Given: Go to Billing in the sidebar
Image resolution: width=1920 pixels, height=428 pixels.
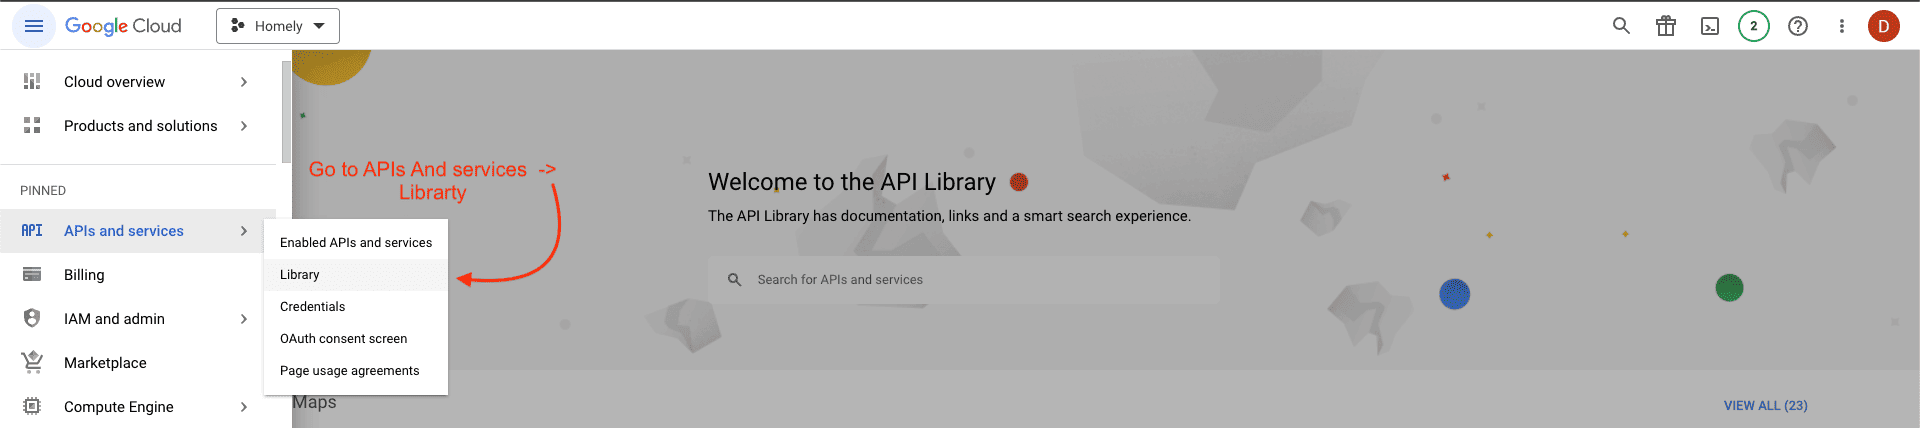Looking at the screenshot, I should [84, 275].
